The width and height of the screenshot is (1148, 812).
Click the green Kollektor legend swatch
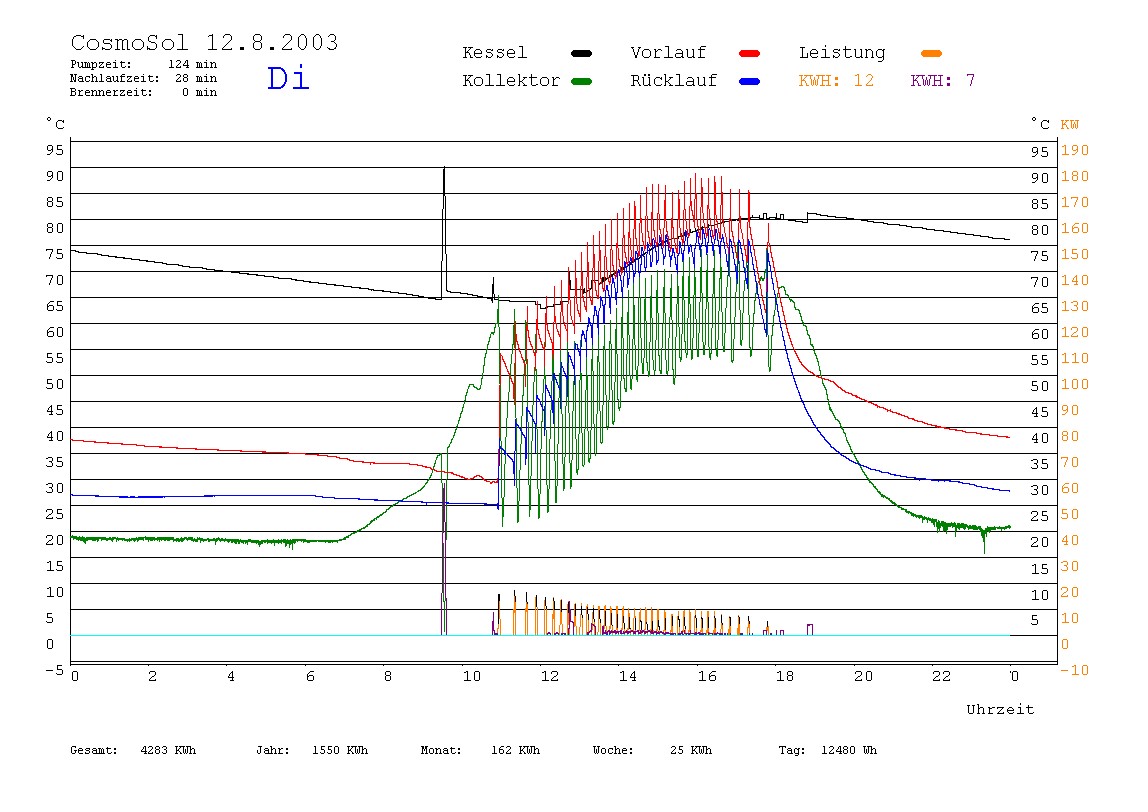[581, 81]
